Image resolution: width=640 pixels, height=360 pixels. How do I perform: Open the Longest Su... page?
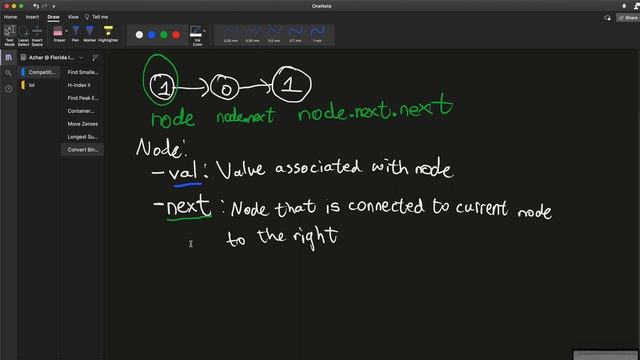pyautogui.click(x=82, y=137)
